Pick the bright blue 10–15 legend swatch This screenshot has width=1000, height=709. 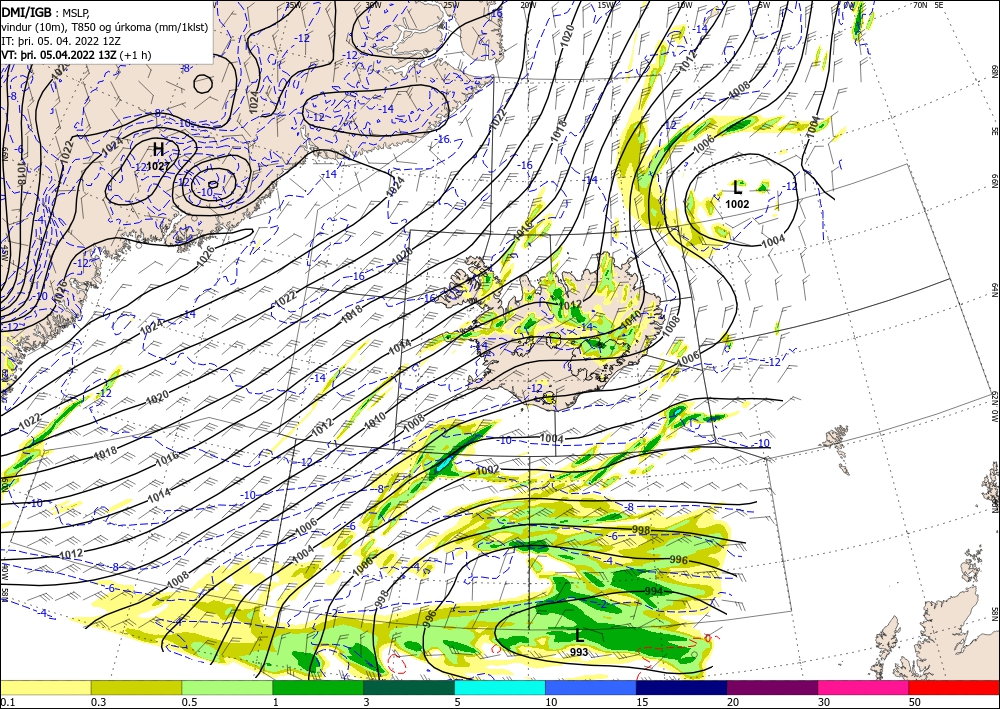pyautogui.click(x=591, y=687)
